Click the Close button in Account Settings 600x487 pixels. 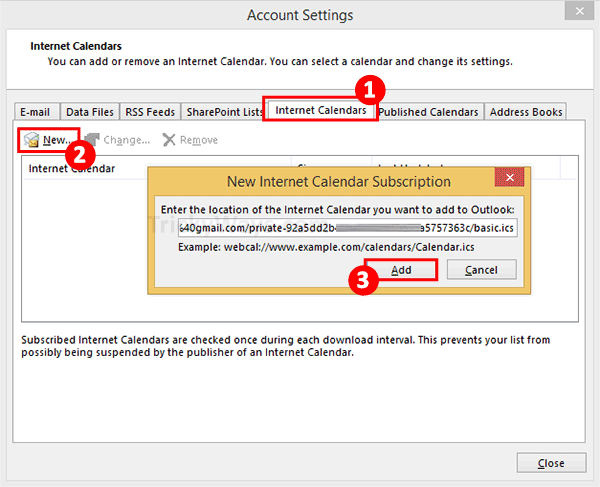click(x=550, y=463)
